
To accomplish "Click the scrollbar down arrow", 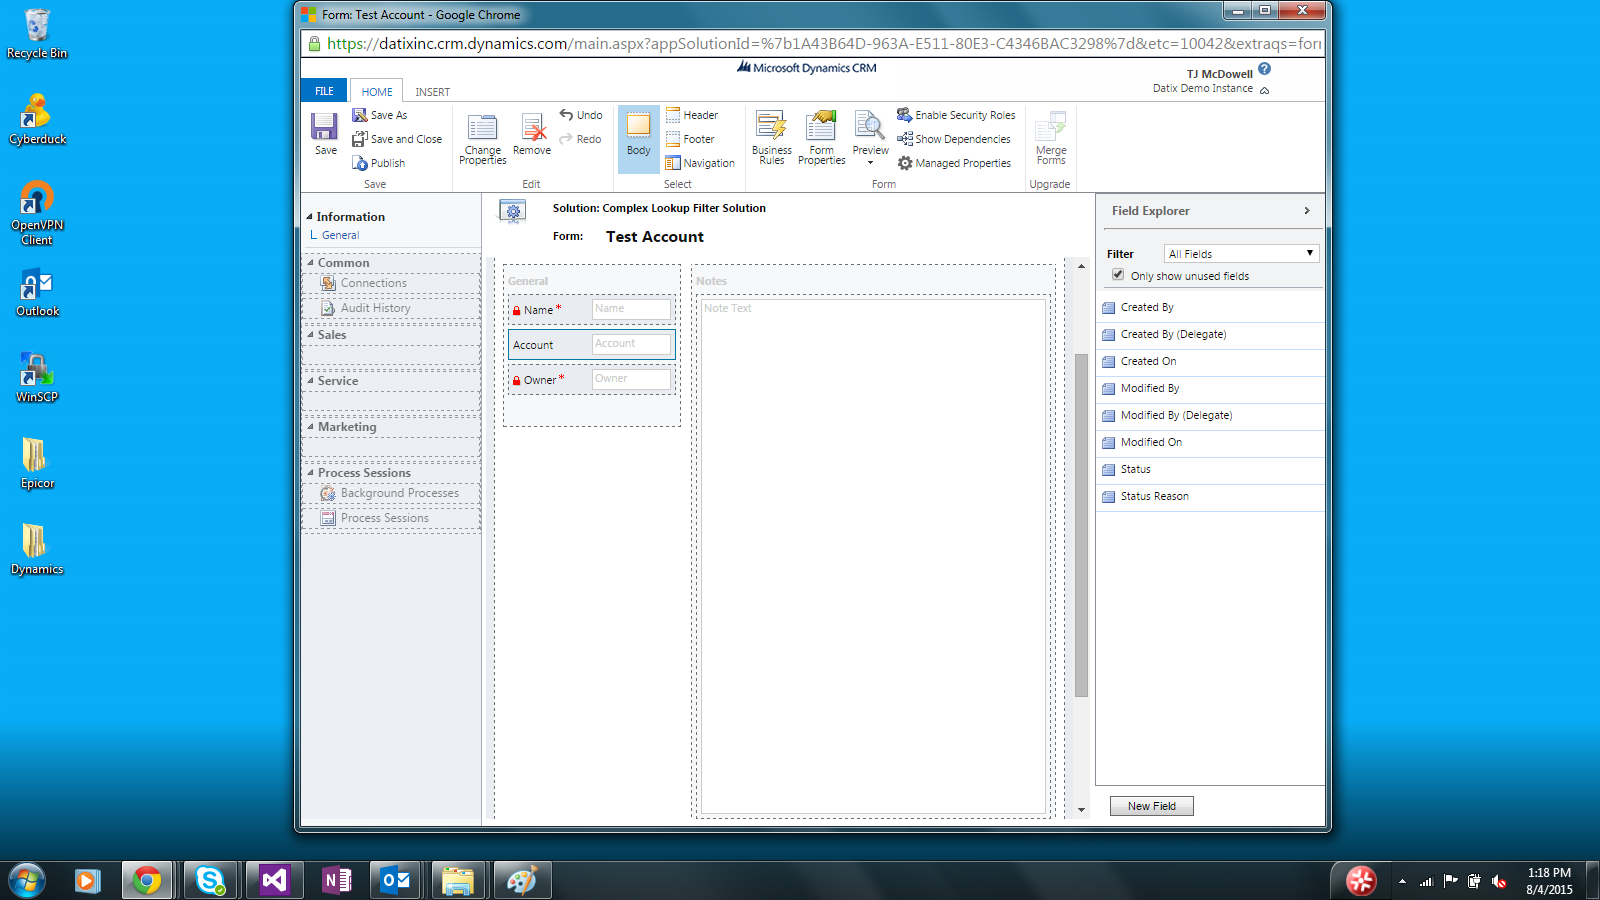I will tap(1081, 810).
